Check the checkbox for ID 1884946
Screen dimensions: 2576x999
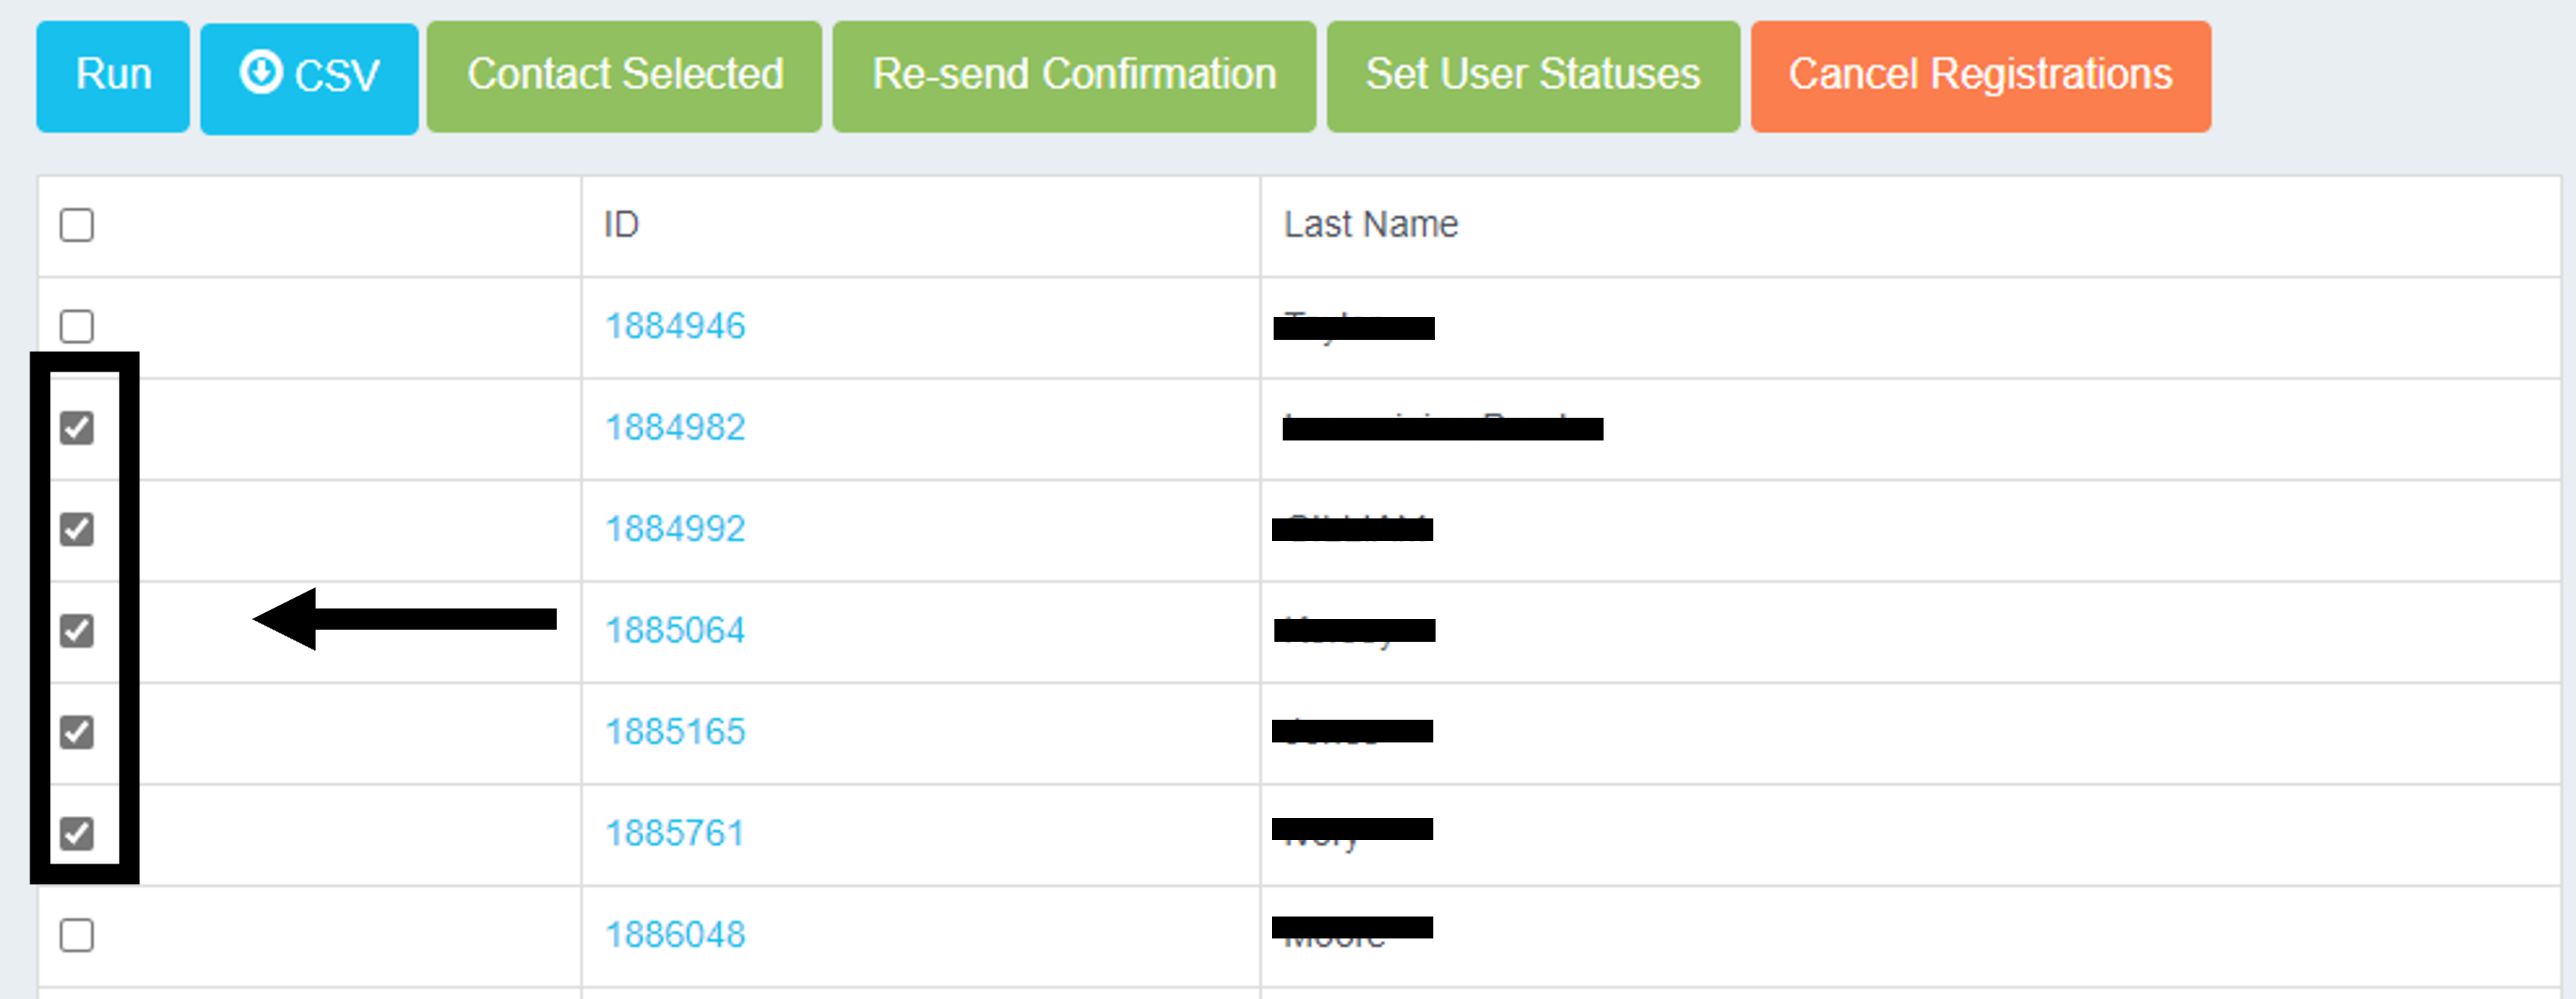click(x=76, y=325)
